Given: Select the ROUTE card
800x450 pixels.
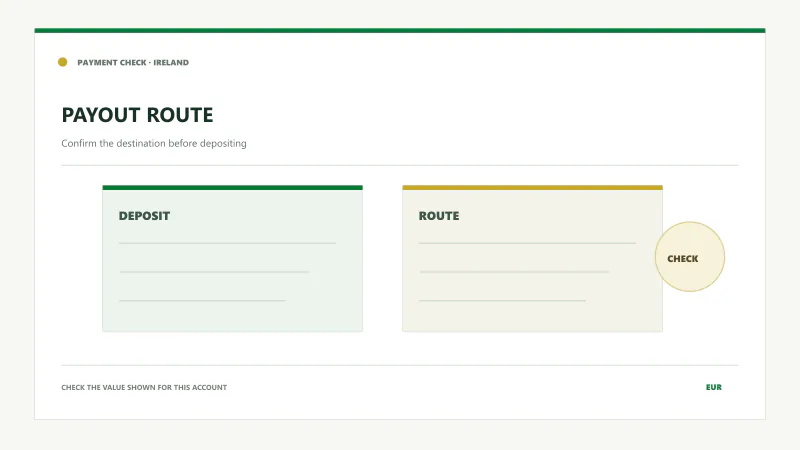Looking at the screenshot, I should point(533,259).
